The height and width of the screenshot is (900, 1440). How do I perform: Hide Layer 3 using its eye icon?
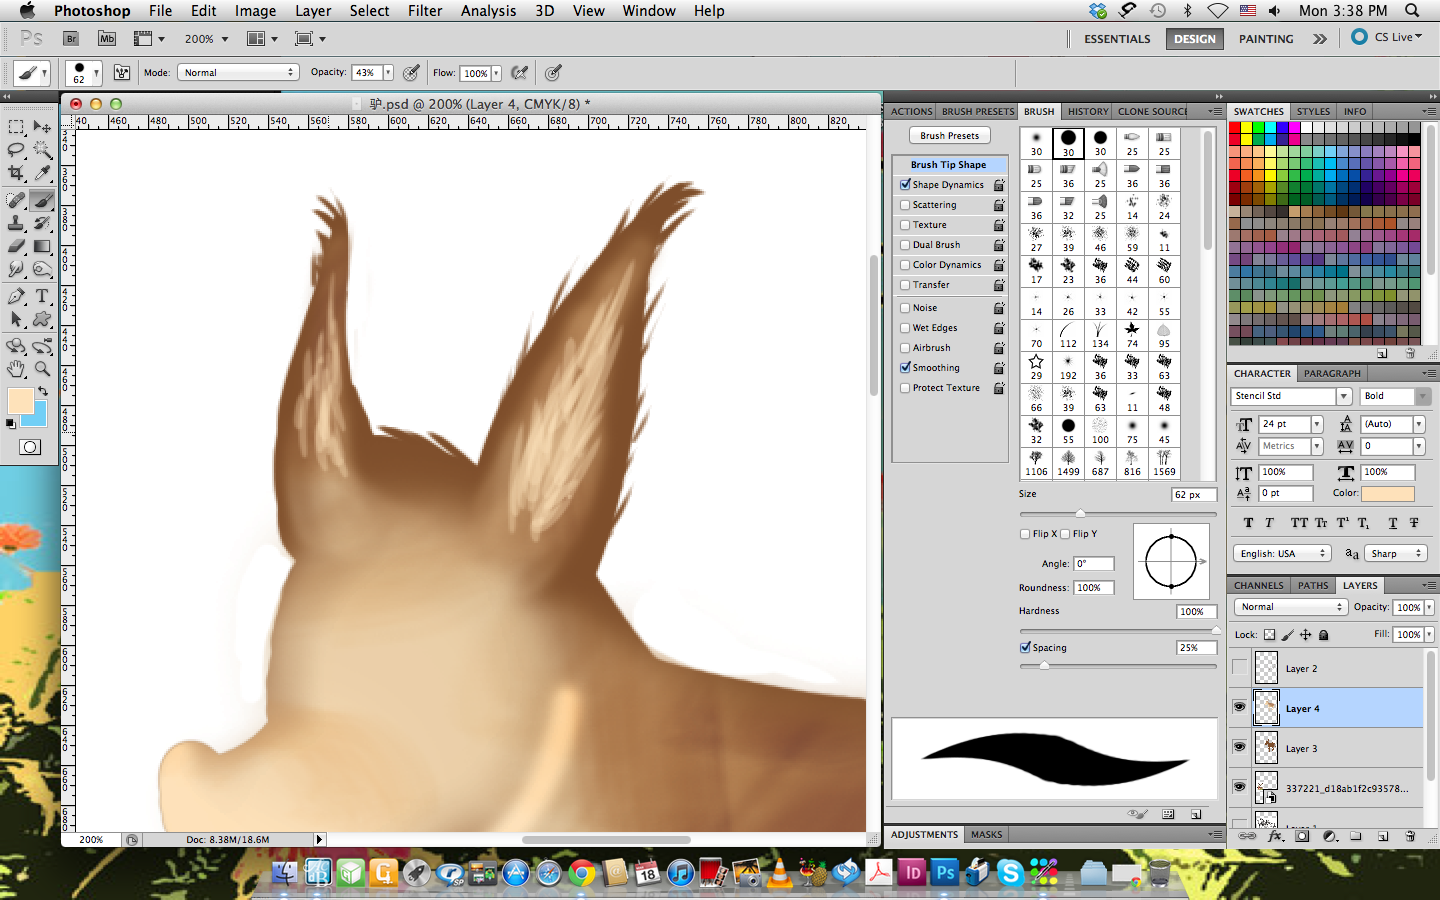(1240, 747)
